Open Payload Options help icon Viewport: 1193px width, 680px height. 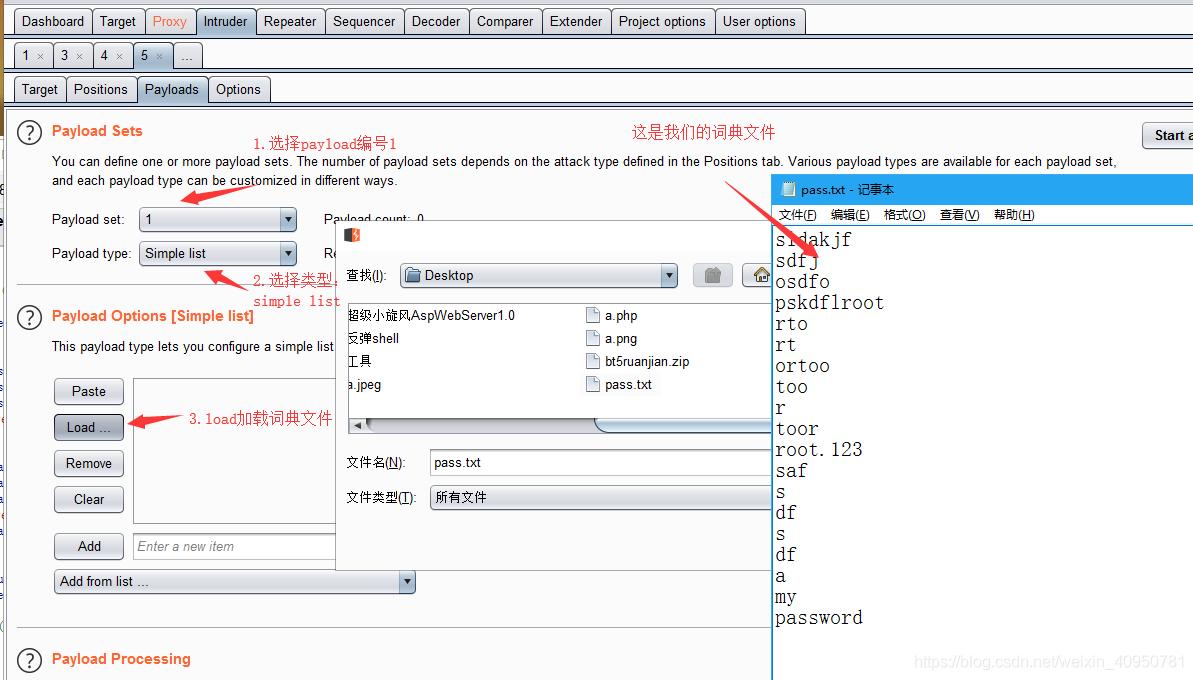(x=29, y=318)
